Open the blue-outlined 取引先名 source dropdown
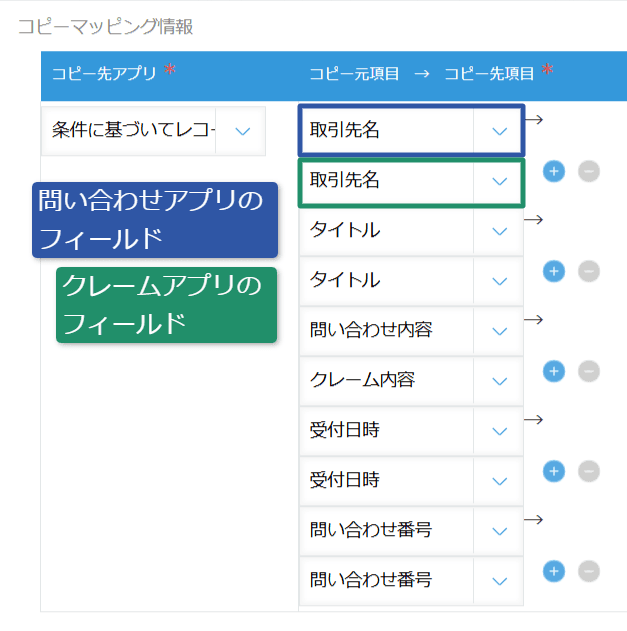 (x=411, y=130)
